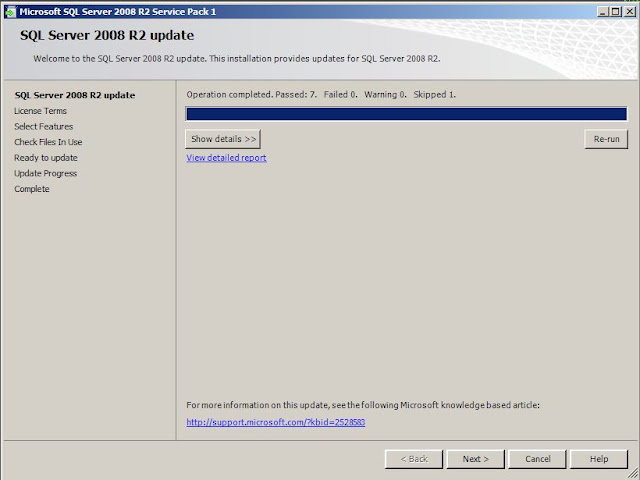Viewport: 640px width, 480px height.
Task: Click the title bar text Microsoft SQL Server 2008 R2 Service Pack 1
Action: click(118, 12)
